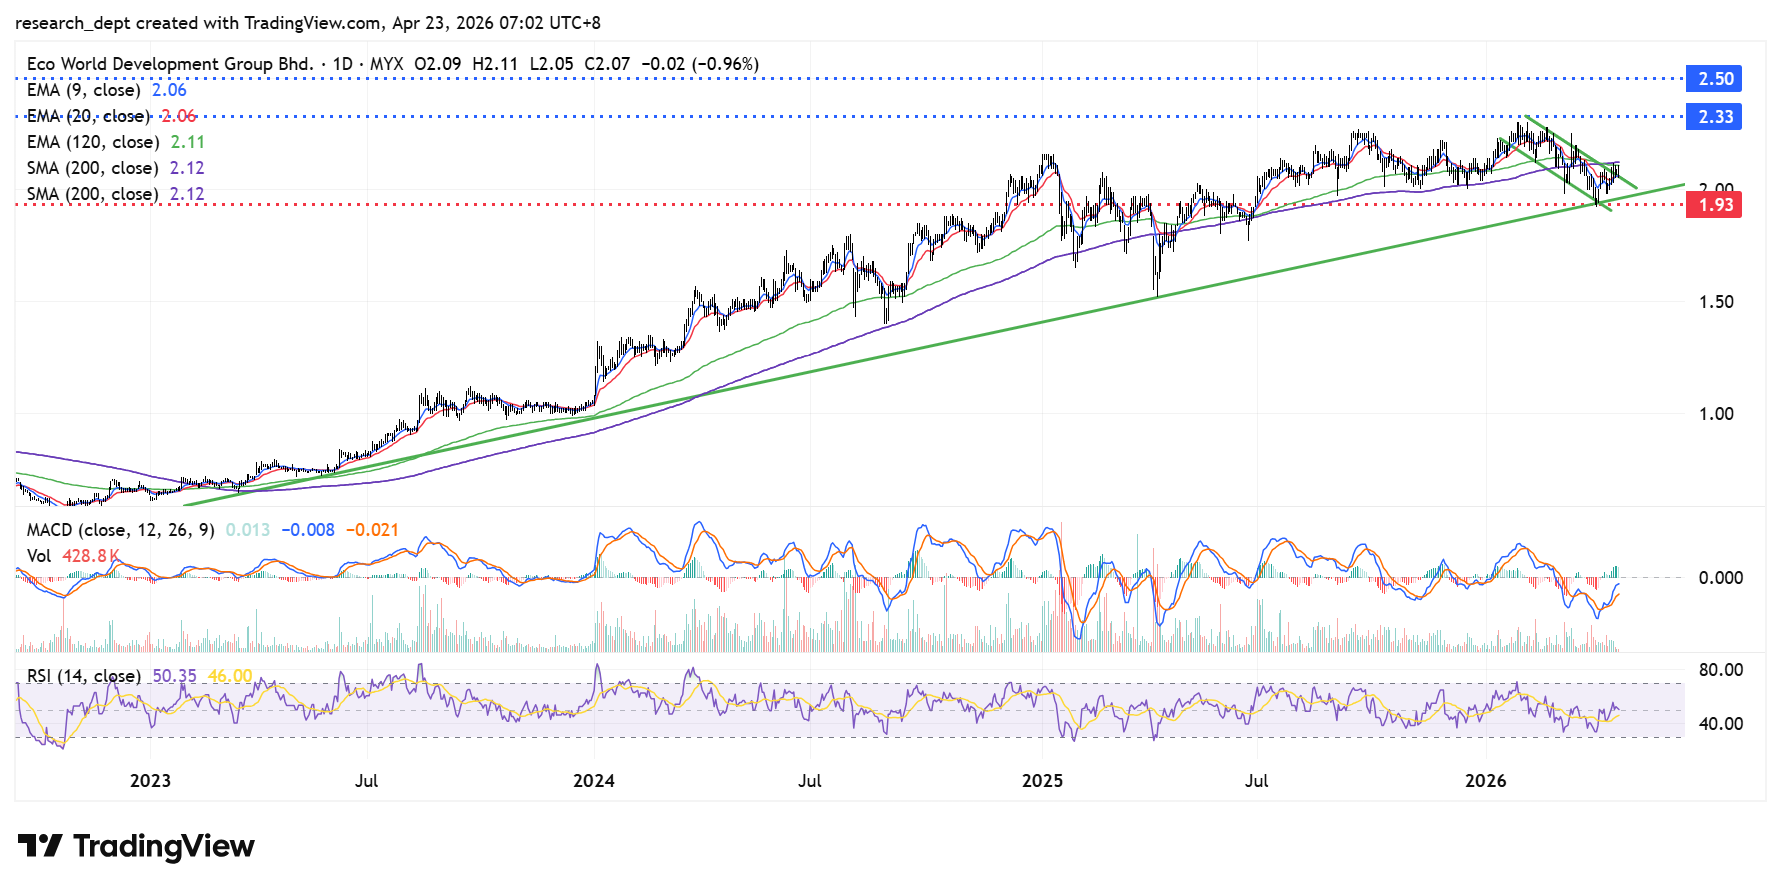Screen dimensions: 1781x891
Task: Select the 2.50 blue price label
Action: click(1715, 79)
